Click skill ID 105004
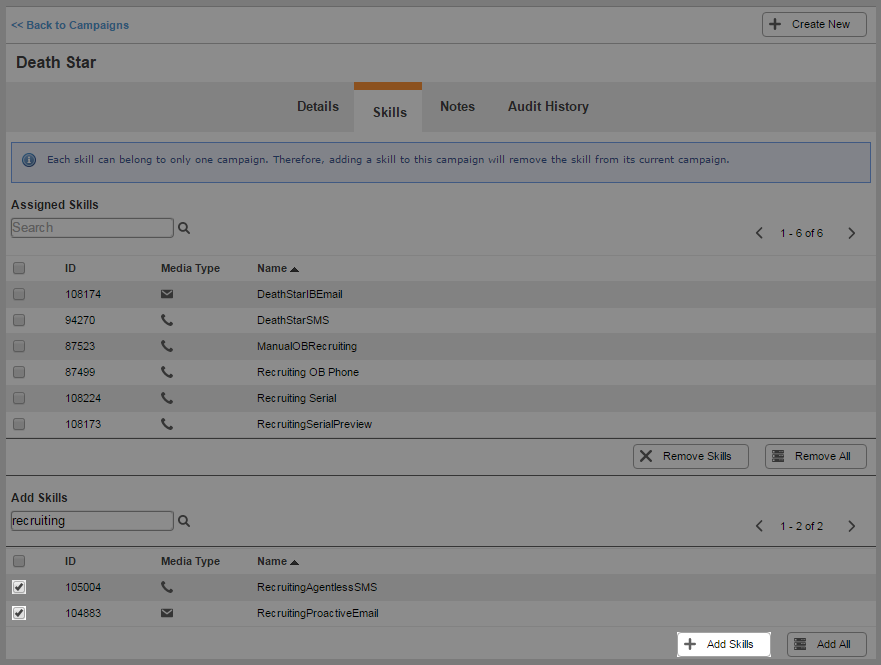881x665 pixels. 83,587
